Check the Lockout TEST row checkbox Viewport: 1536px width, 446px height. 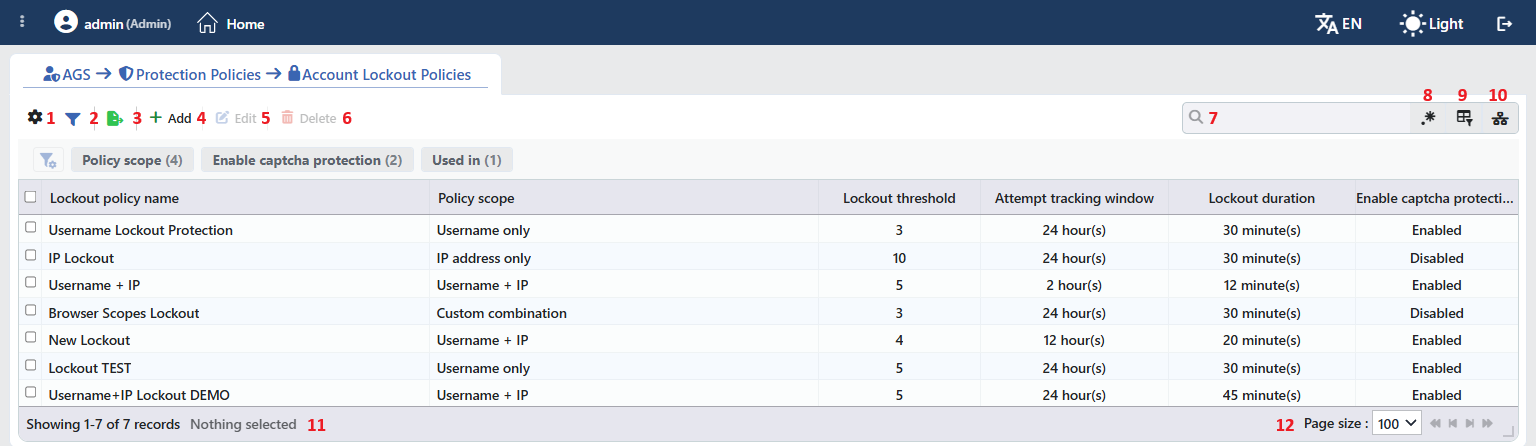point(31,366)
